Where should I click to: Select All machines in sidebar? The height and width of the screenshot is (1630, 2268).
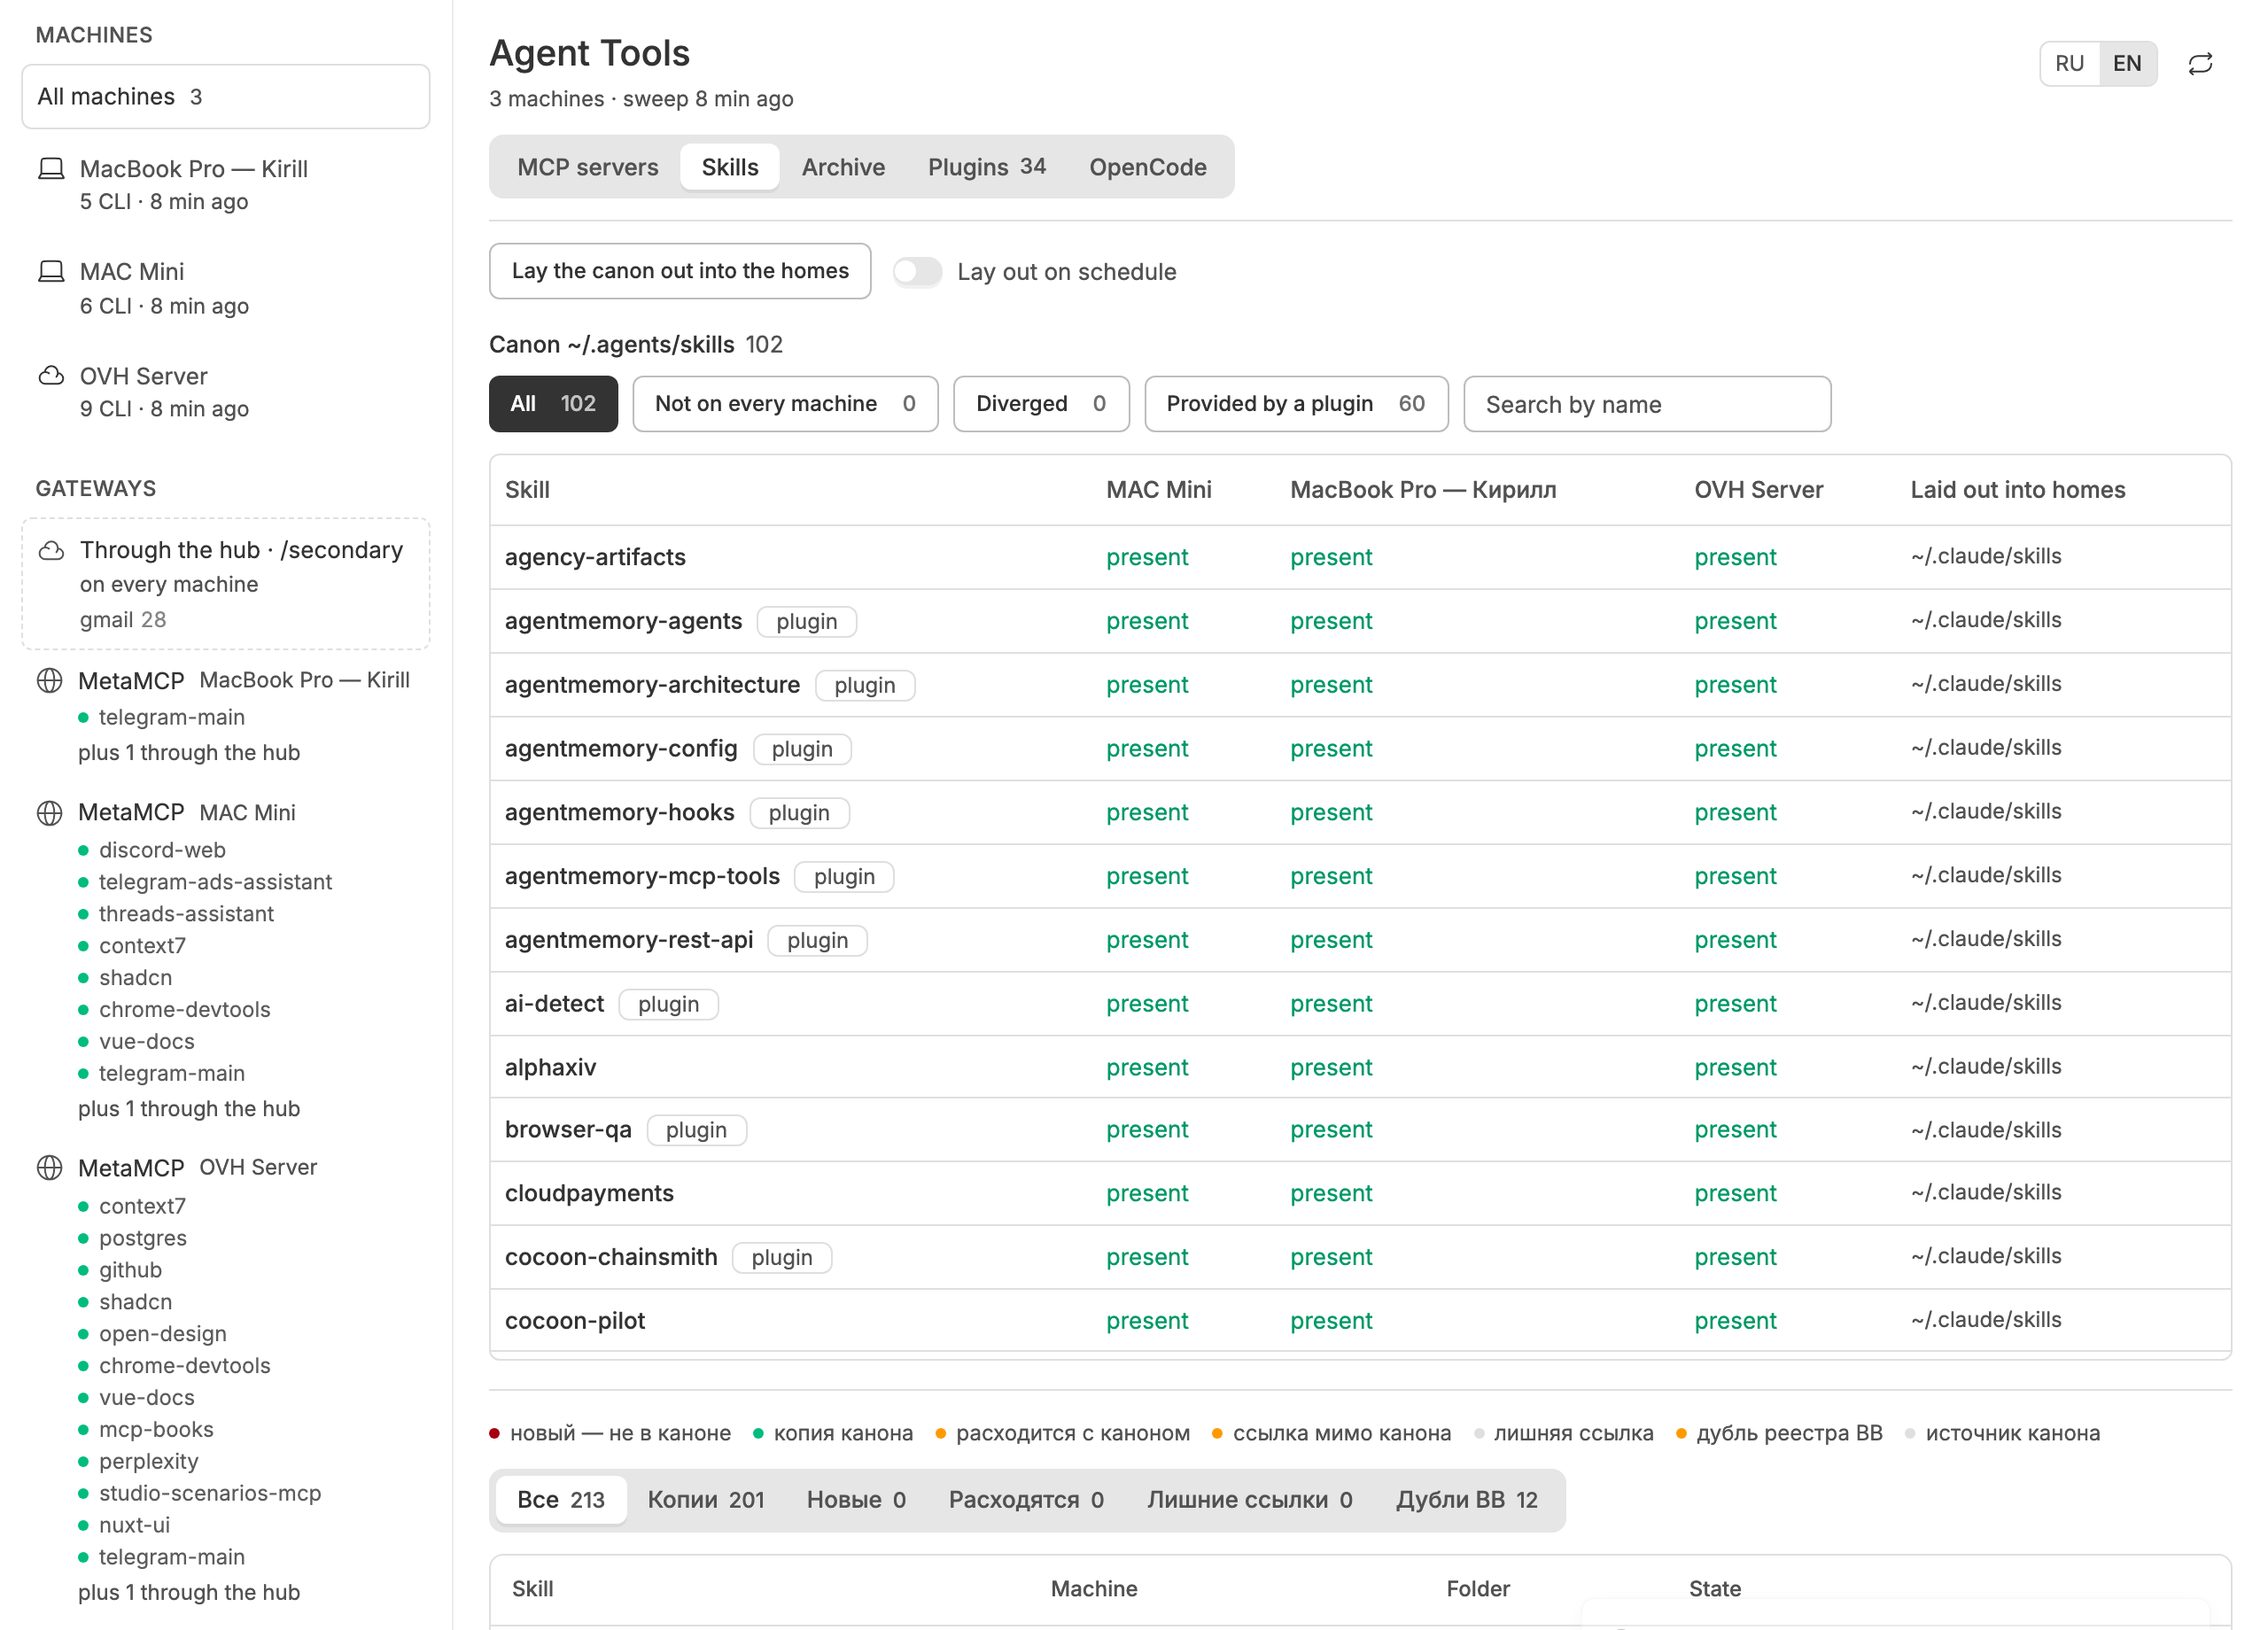point(226,97)
